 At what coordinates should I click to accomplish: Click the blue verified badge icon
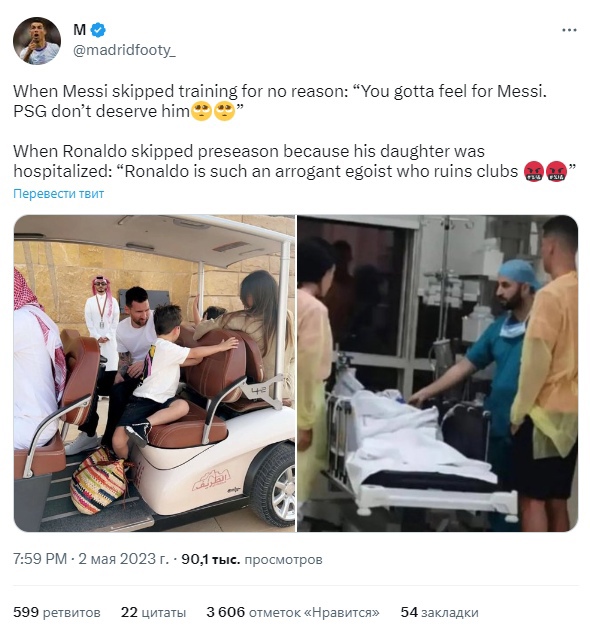(98, 30)
